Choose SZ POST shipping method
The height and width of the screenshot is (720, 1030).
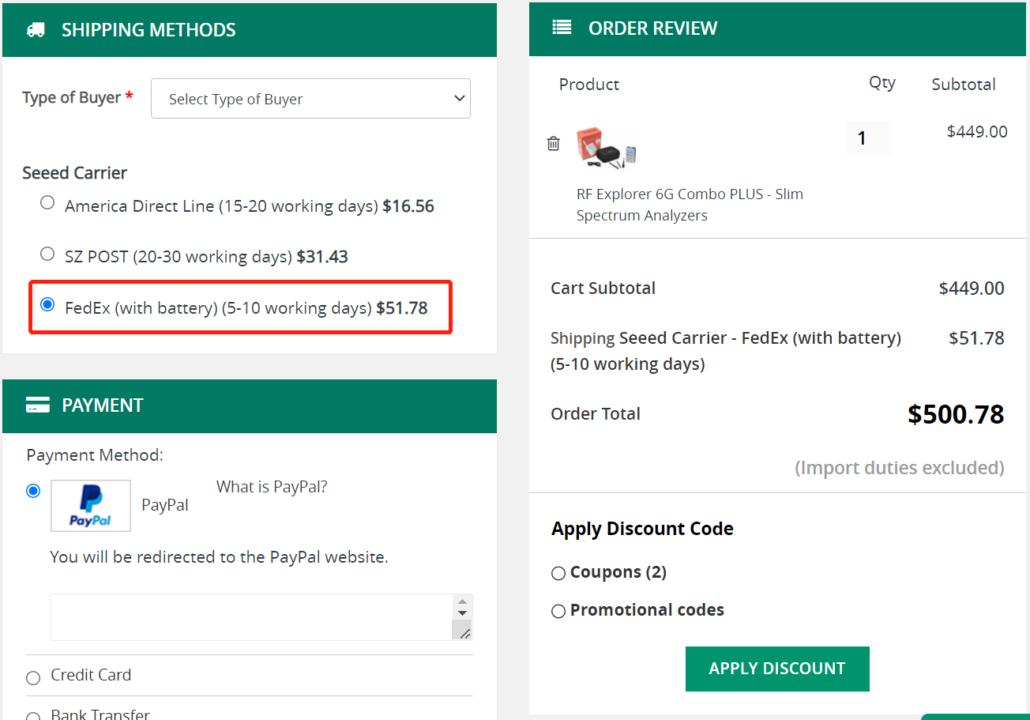(x=47, y=254)
